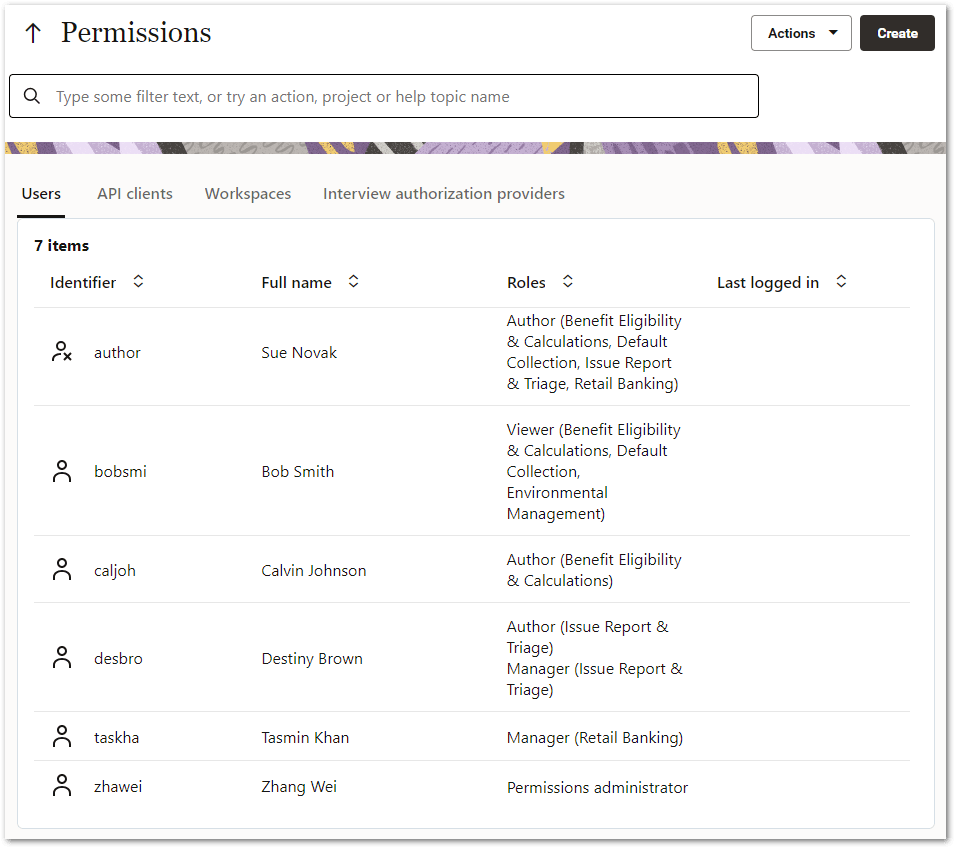Click the person icon in zhawei's row
This screenshot has height=848, width=955.
[61, 785]
